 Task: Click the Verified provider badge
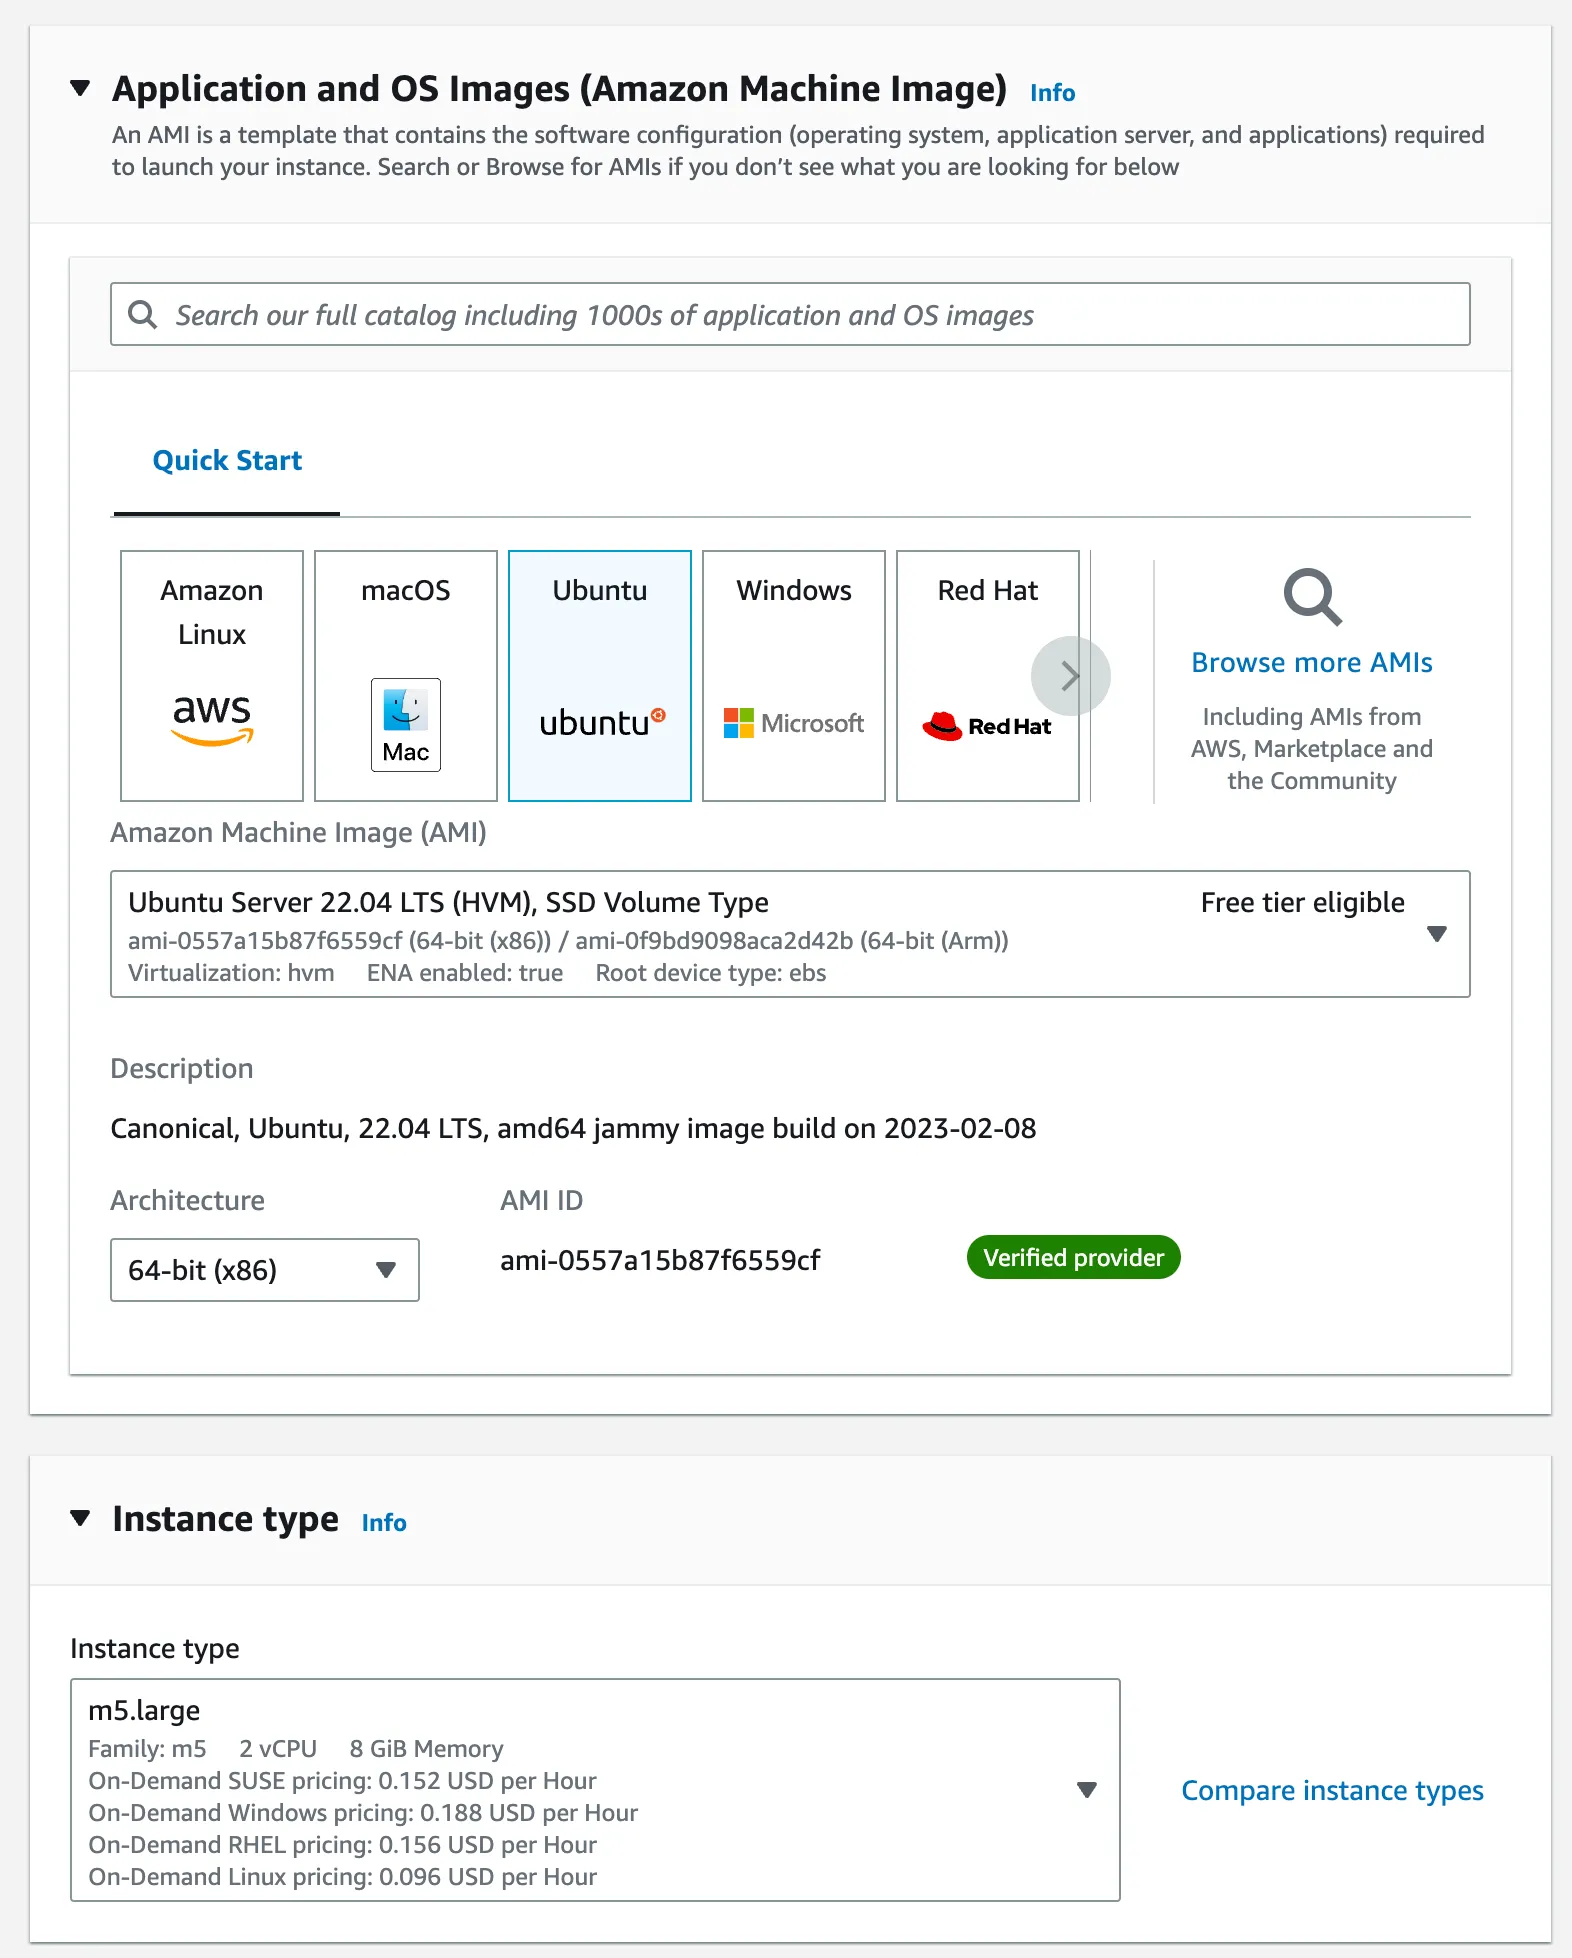[1074, 1257]
